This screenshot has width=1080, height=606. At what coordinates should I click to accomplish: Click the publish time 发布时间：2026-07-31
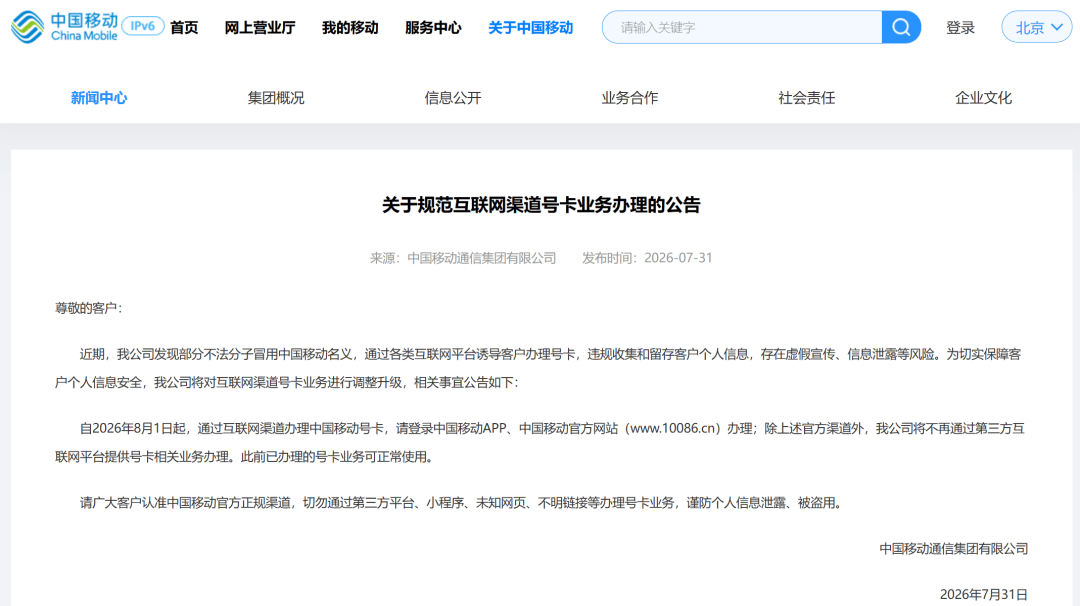click(647, 258)
